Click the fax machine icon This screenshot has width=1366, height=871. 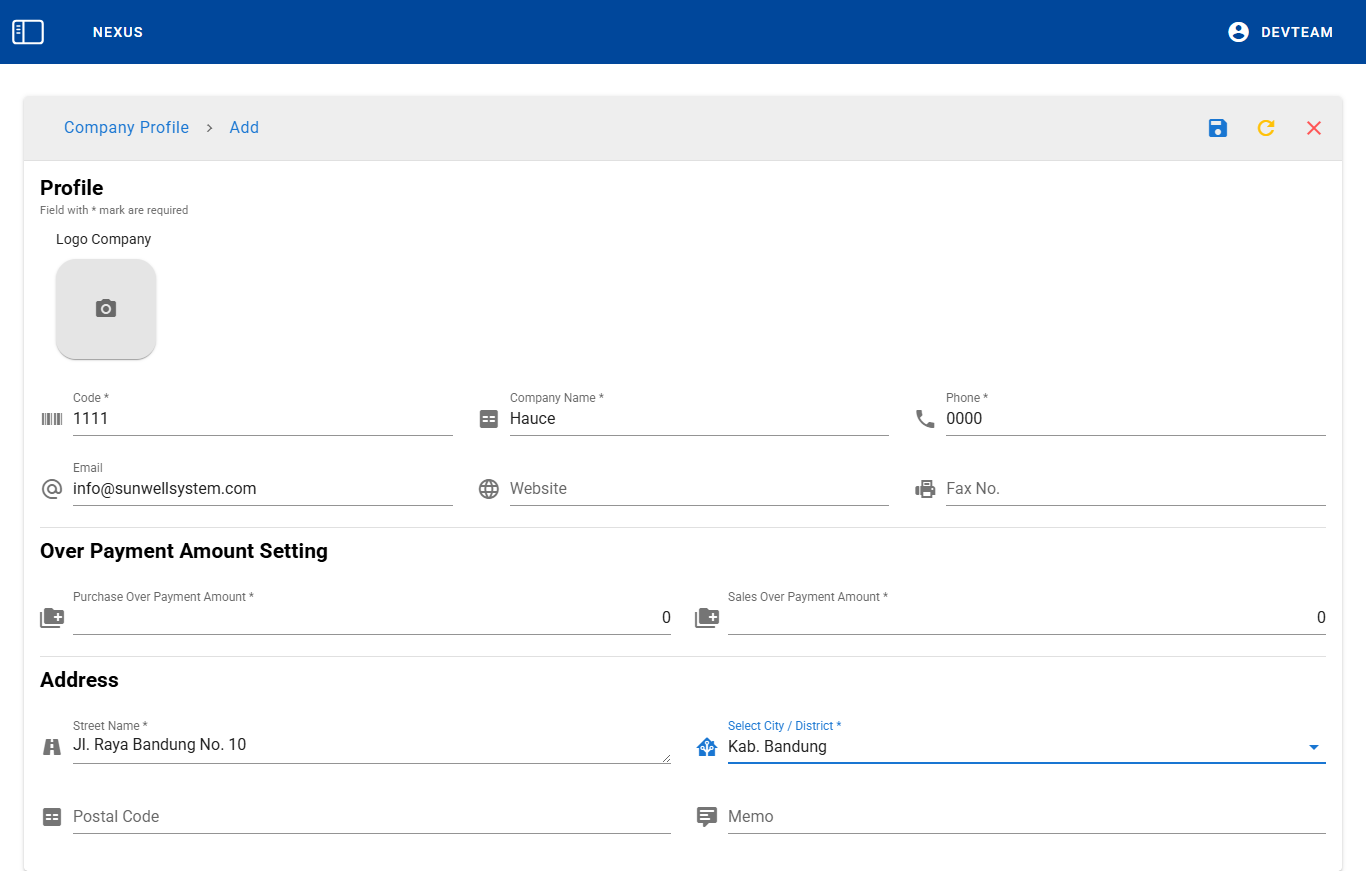pos(925,489)
